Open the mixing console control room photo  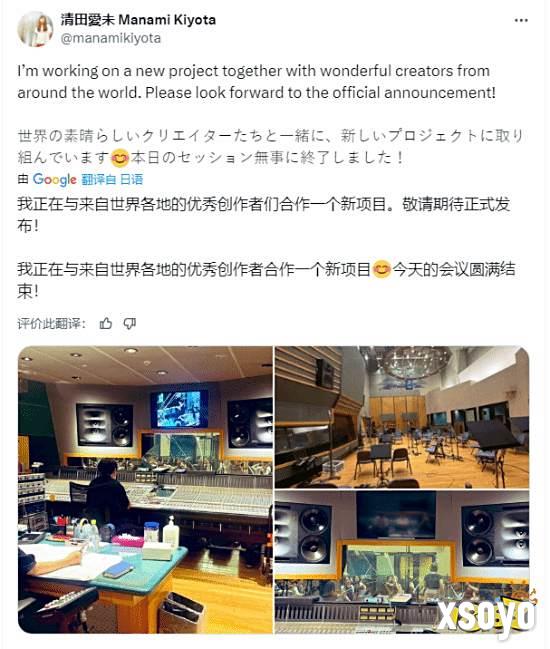pyautogui.click(x=145, y=490)
